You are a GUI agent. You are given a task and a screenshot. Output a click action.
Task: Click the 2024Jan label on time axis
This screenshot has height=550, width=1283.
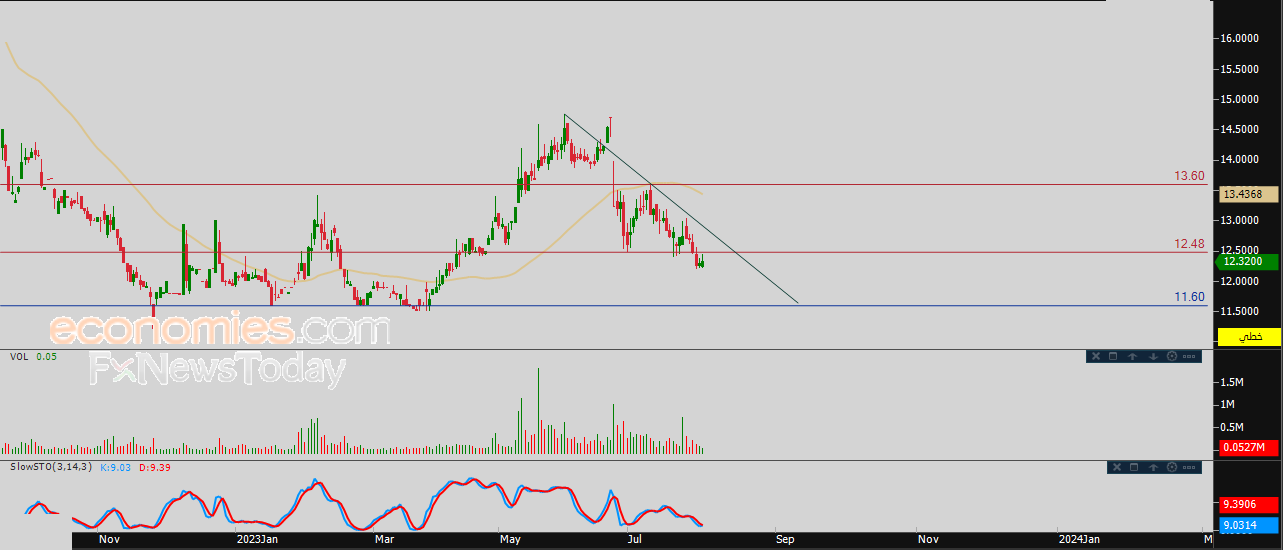click(x=1079, y=539)
